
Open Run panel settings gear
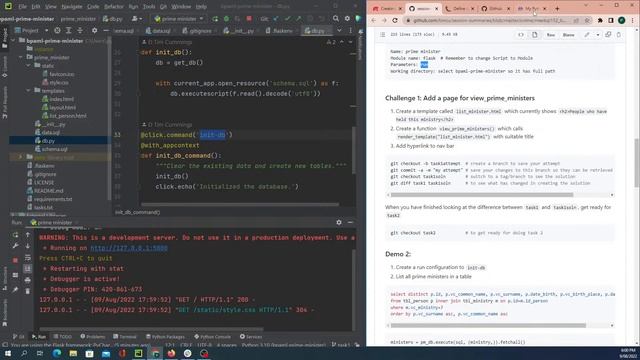[339, 222]
